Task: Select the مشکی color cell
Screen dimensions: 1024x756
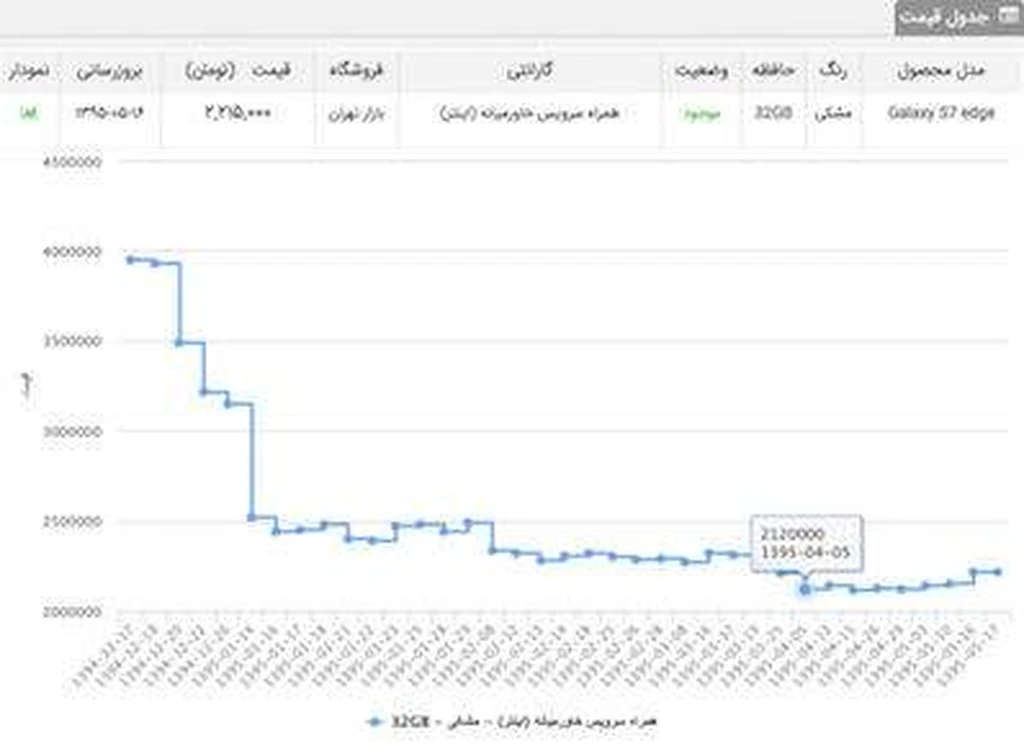Action: pos(833,114)
